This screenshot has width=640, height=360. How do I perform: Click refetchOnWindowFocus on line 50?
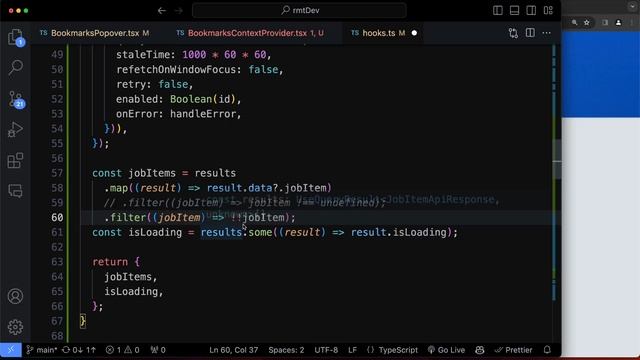pos(176,69)
